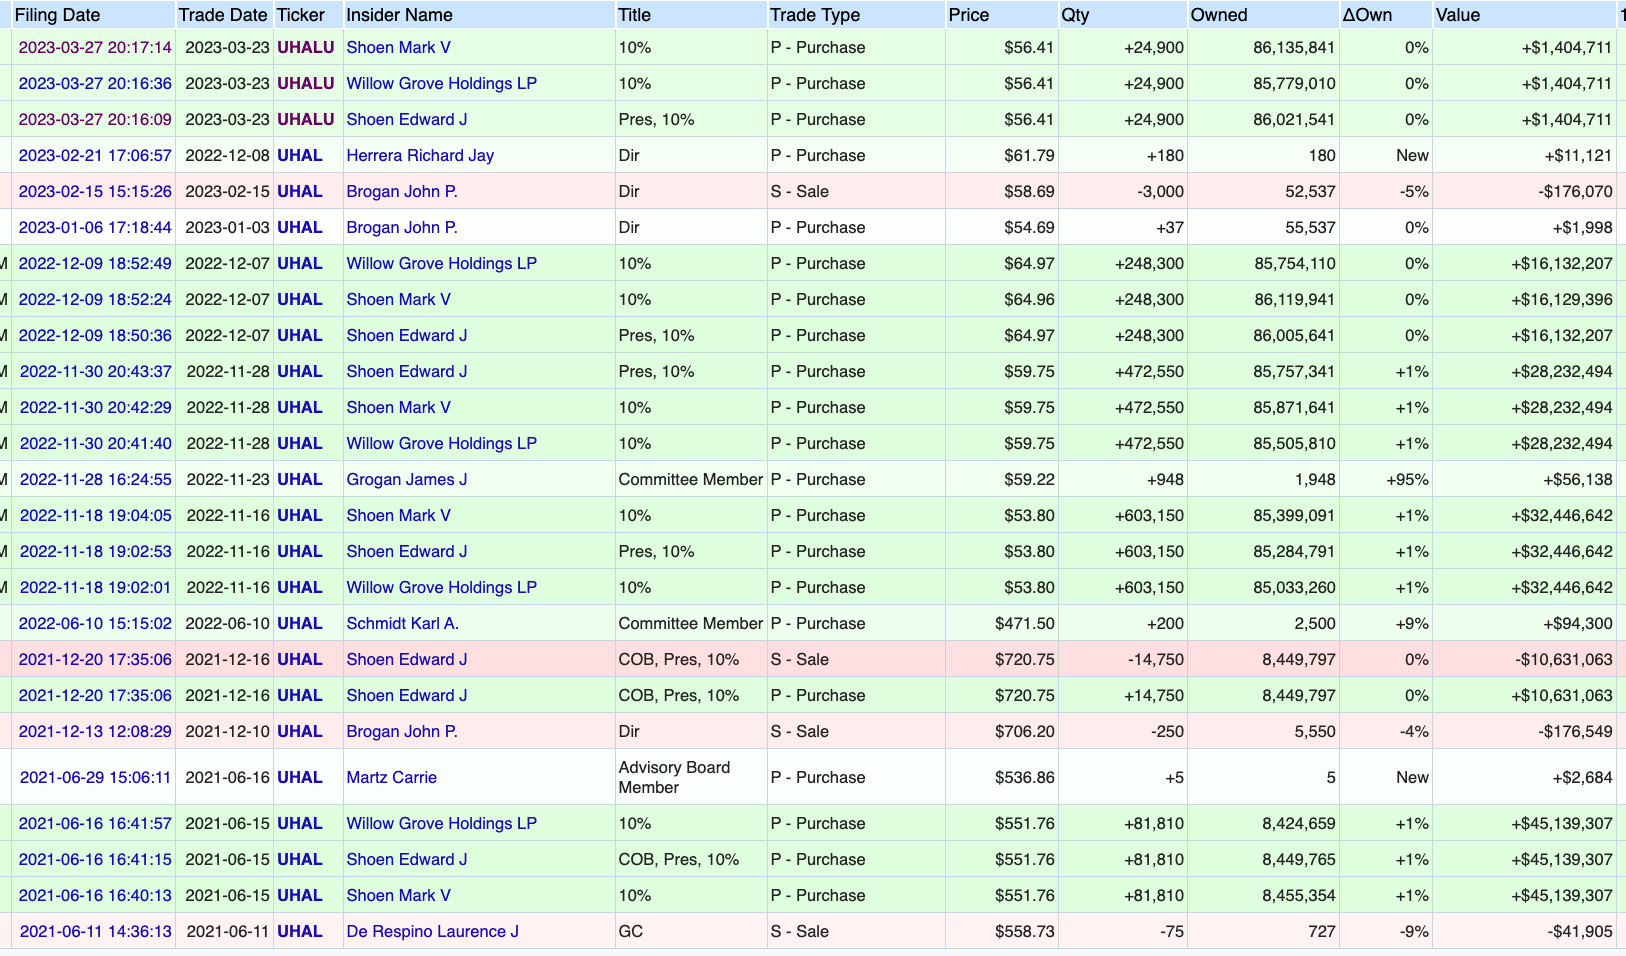Open Willow Grove Holdings LP filed 2022-11-30

[x=441, y=443]
